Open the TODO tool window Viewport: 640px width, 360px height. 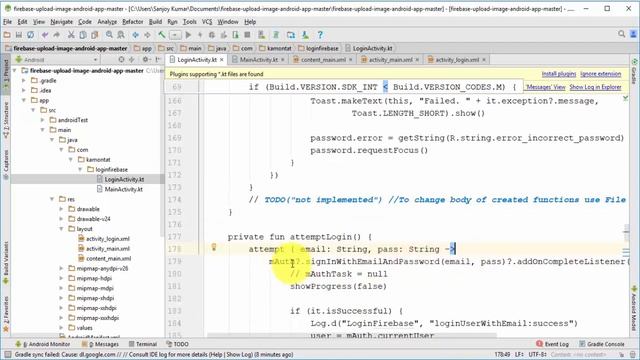point(178,344)
